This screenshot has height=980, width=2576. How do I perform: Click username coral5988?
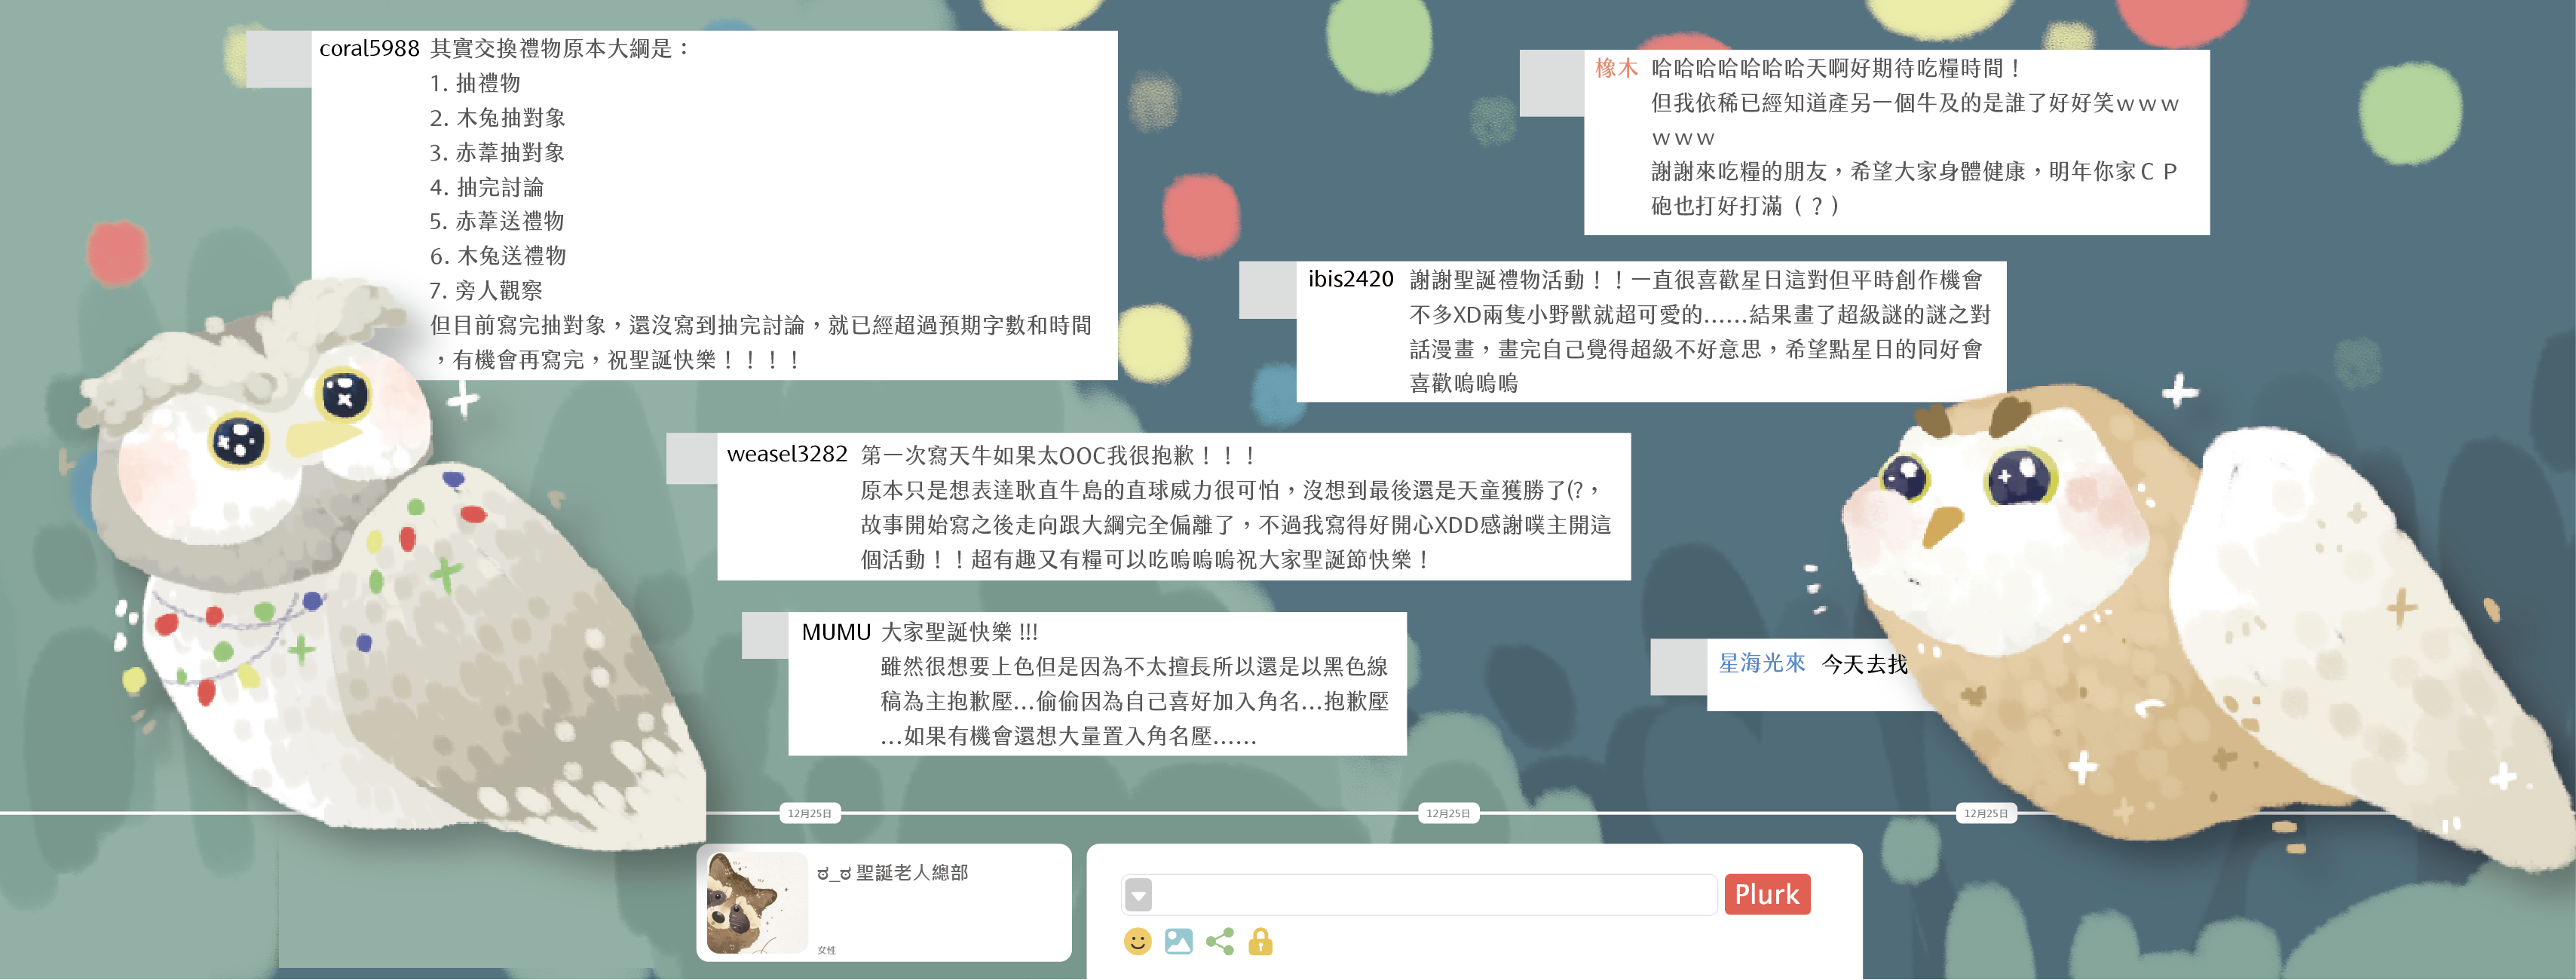click(x=369, y=48)
